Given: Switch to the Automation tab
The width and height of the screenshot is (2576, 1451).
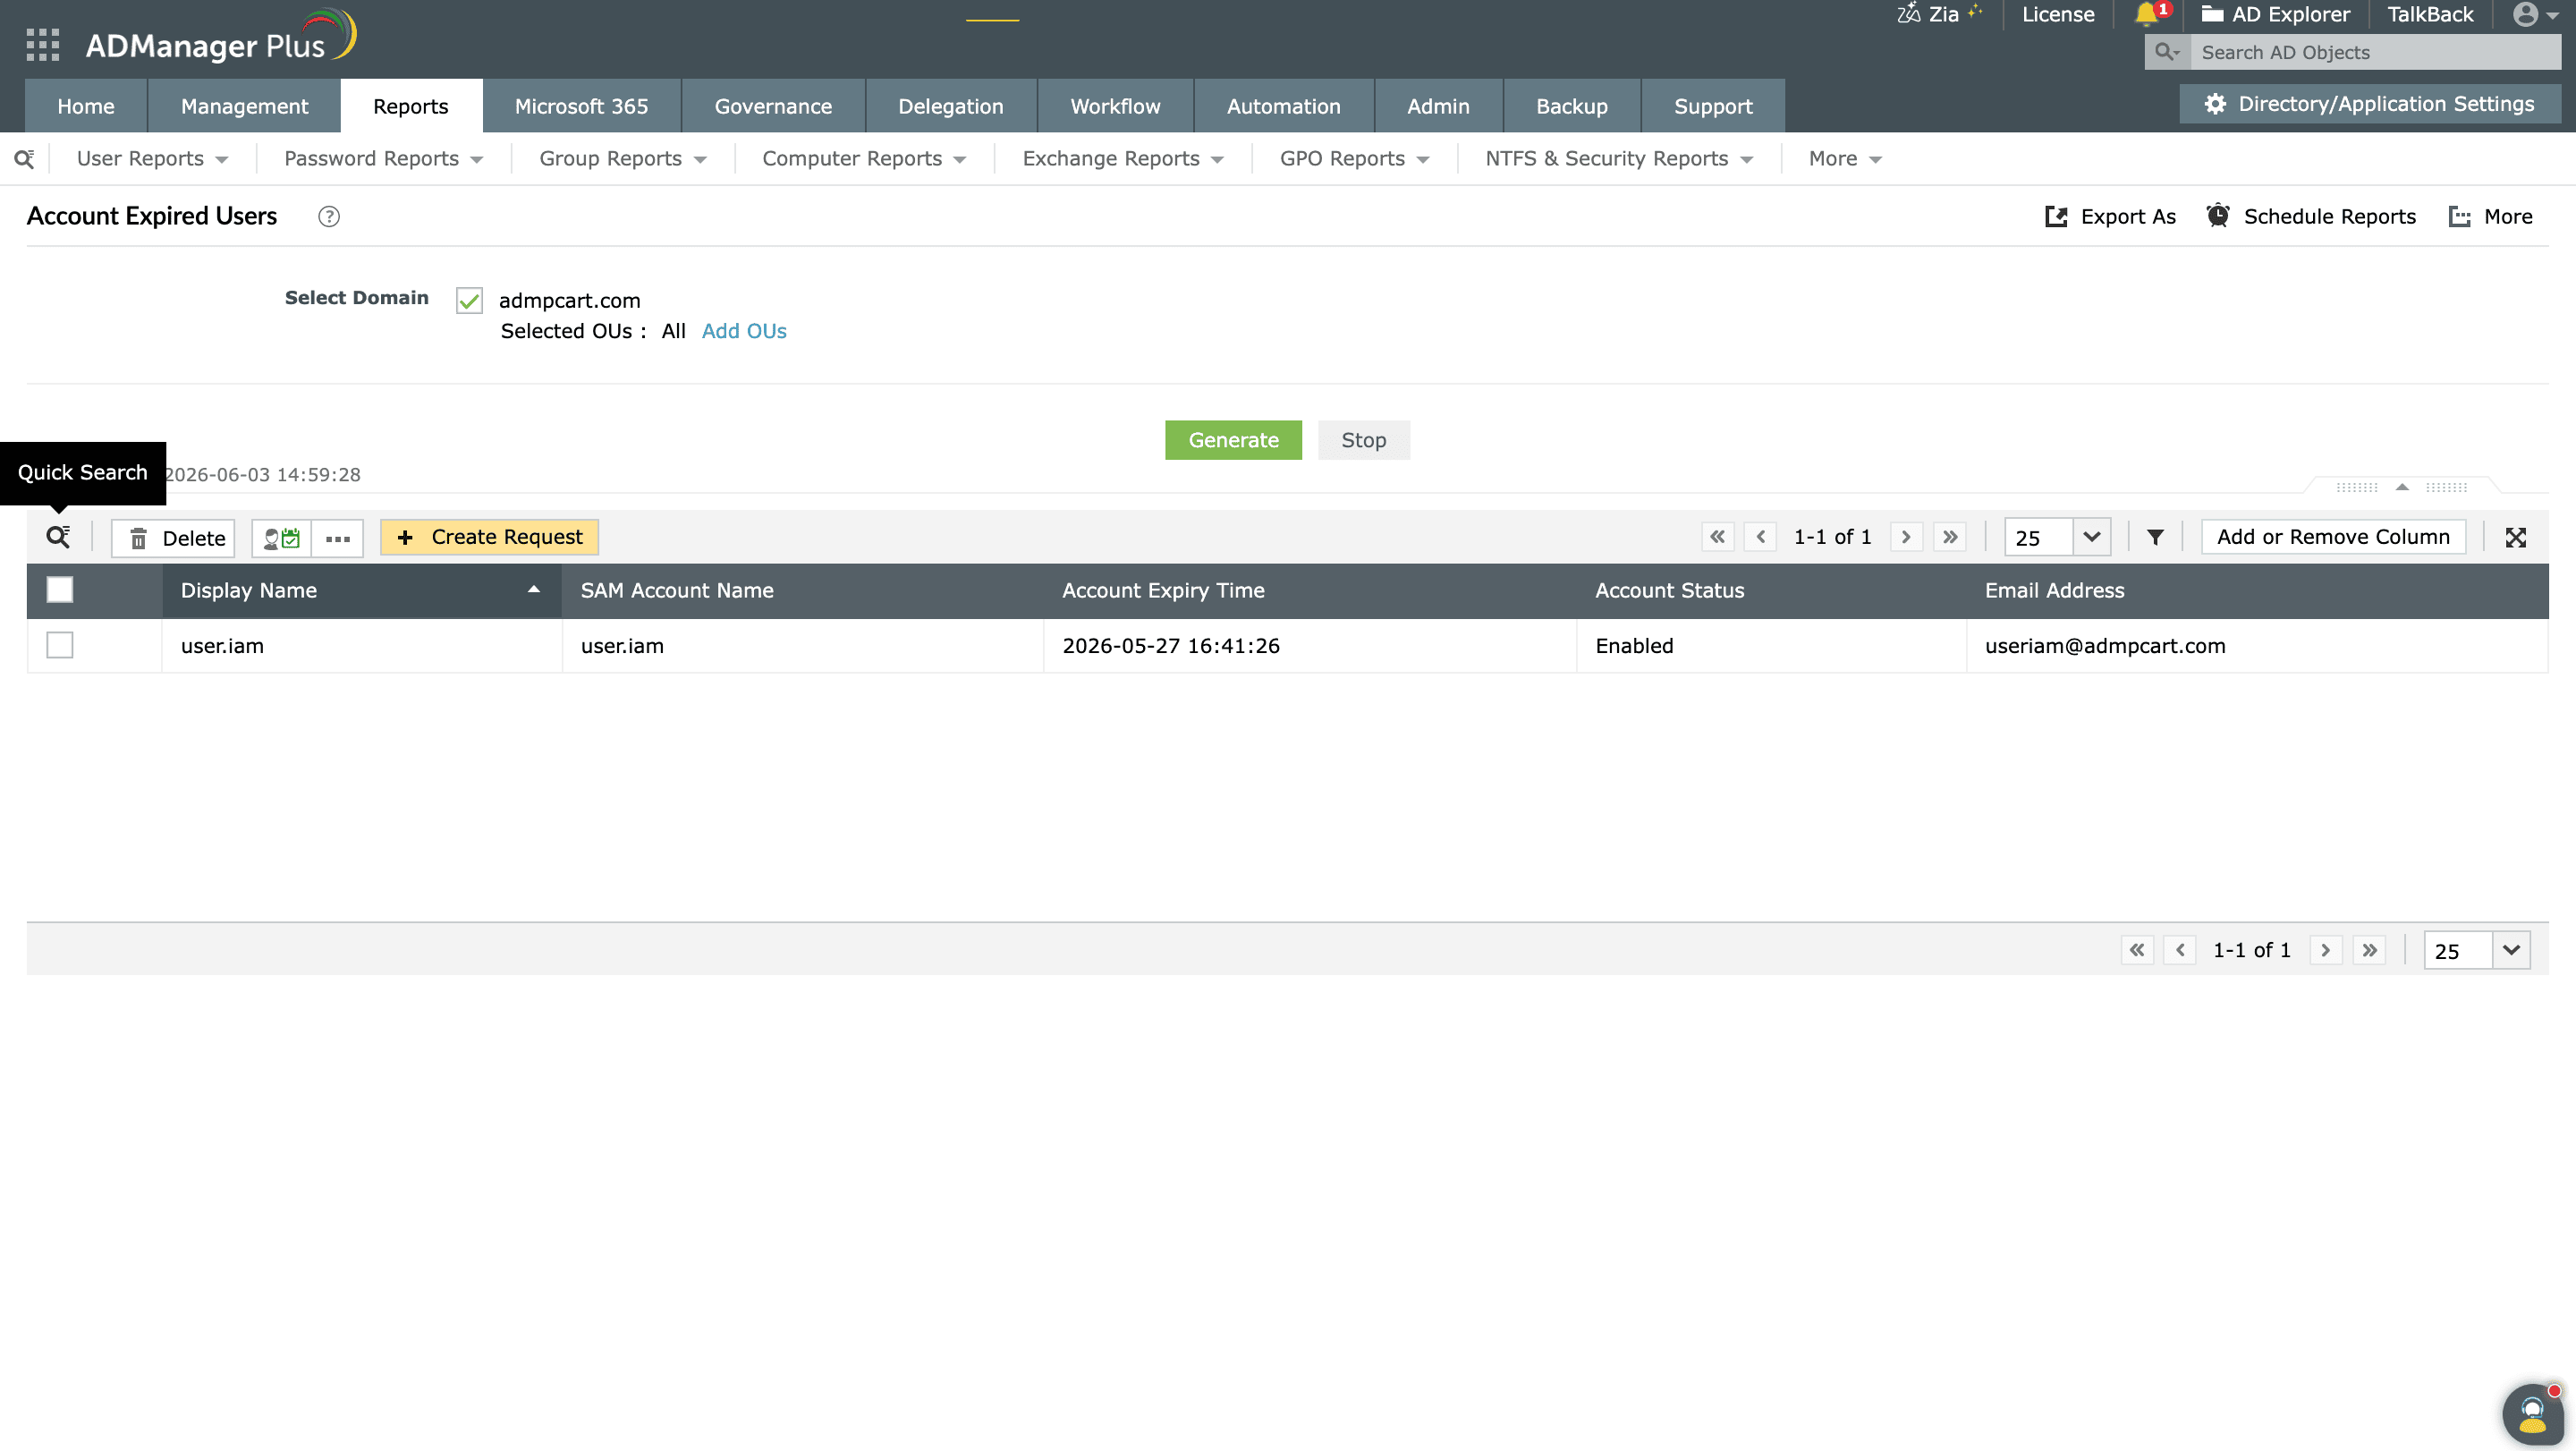Looking at the screenshot, I should click(x=1283, y=106).
